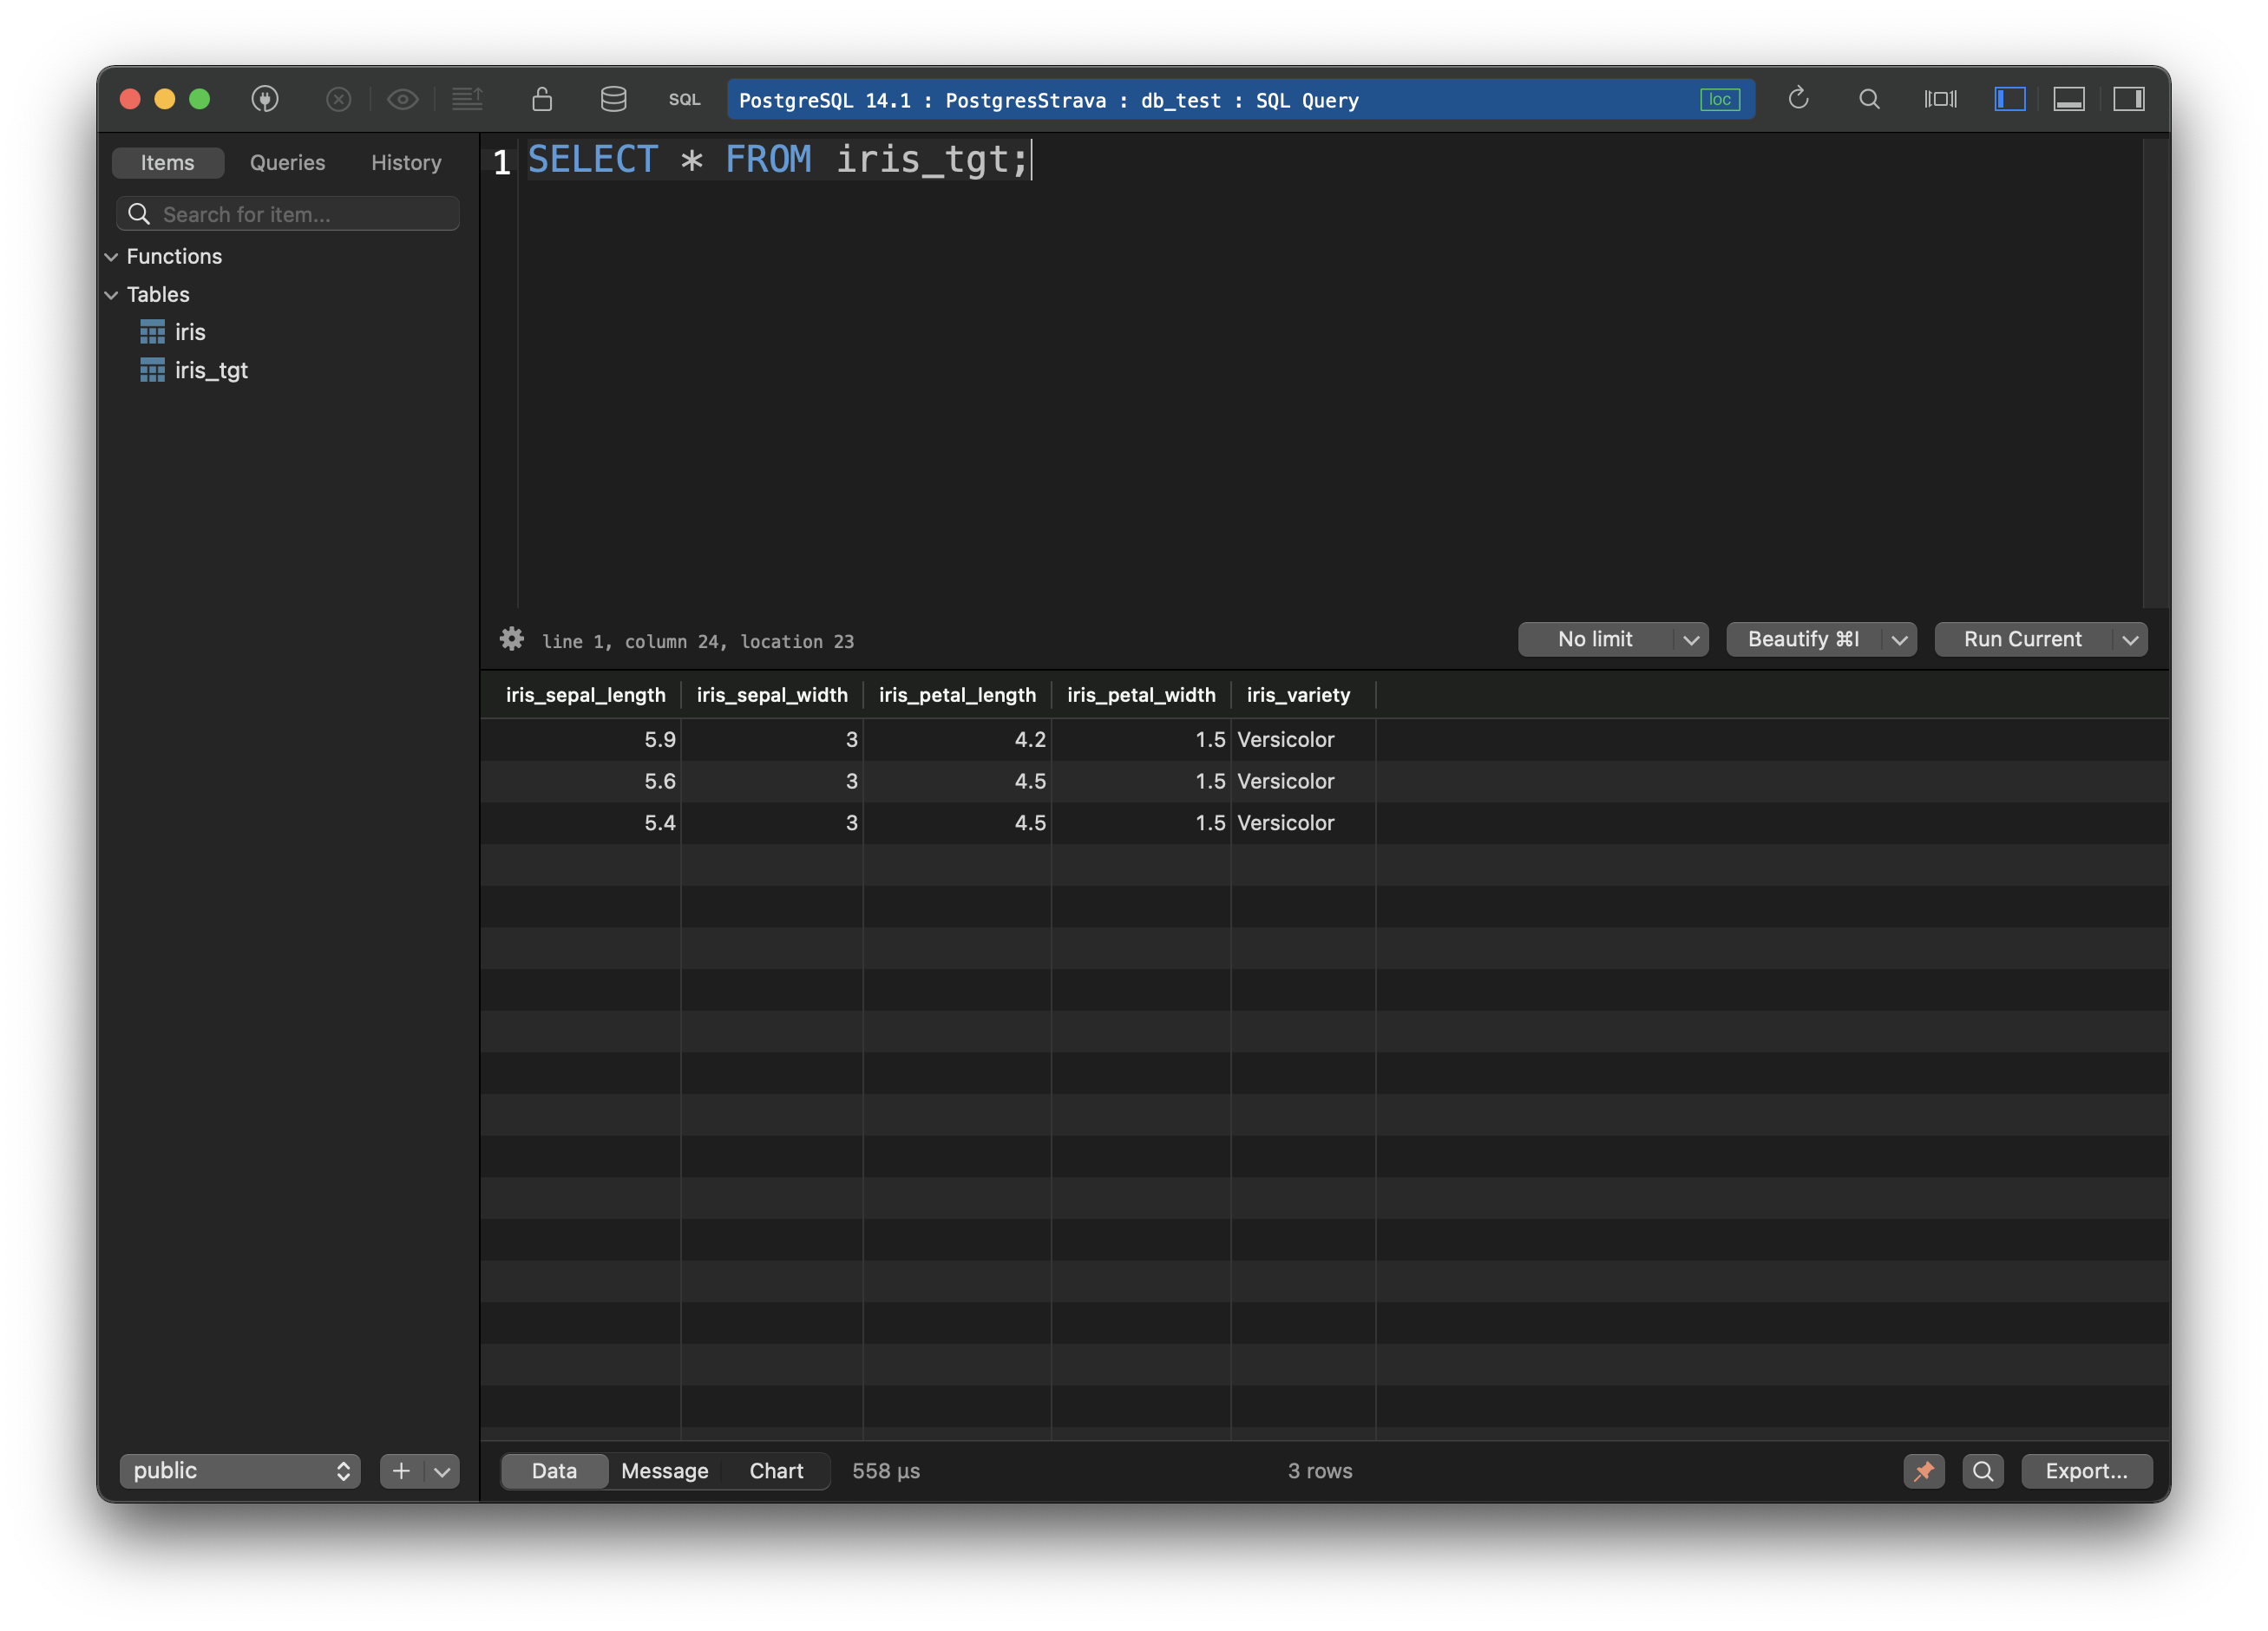Open the search icon in the toolbar
This screenshot has height=1631, width=2268.
click(1869, 99)
